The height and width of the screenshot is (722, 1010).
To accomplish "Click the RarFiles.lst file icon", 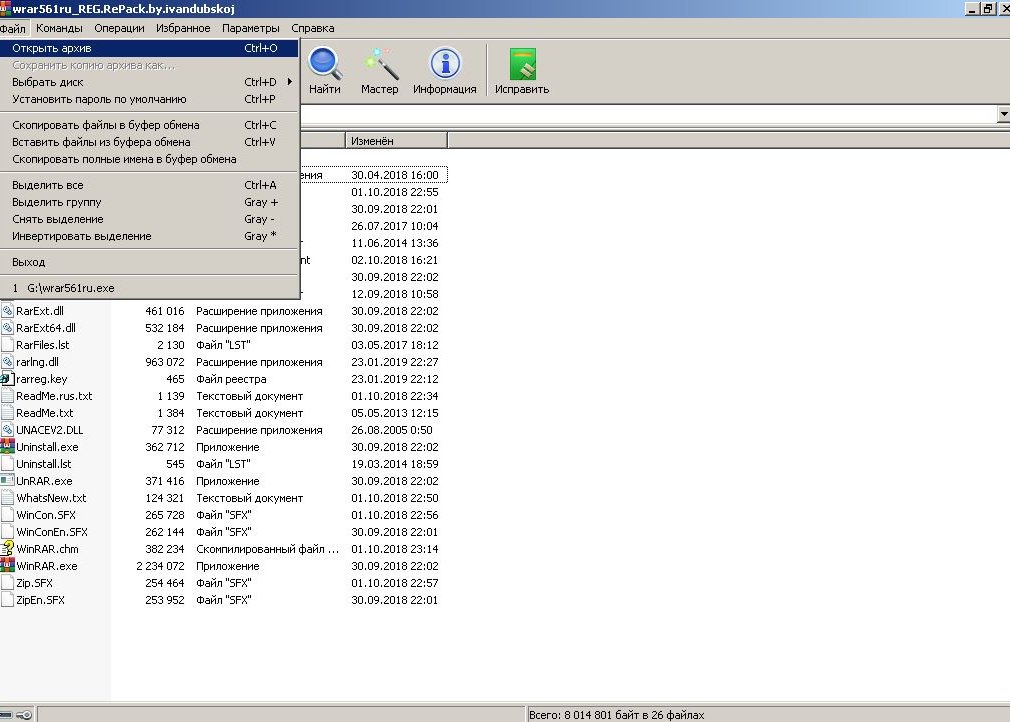I will [x=7, y=345].
